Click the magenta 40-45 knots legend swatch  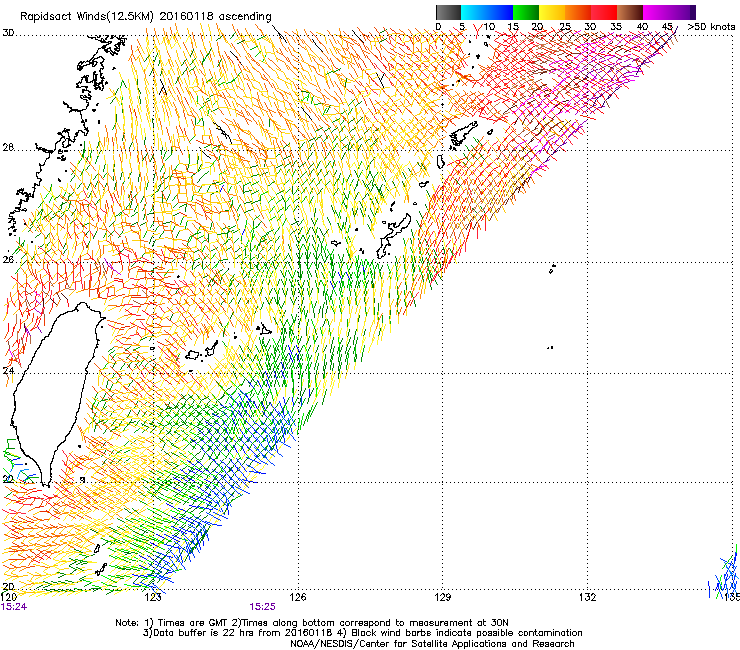coord(656,12)
